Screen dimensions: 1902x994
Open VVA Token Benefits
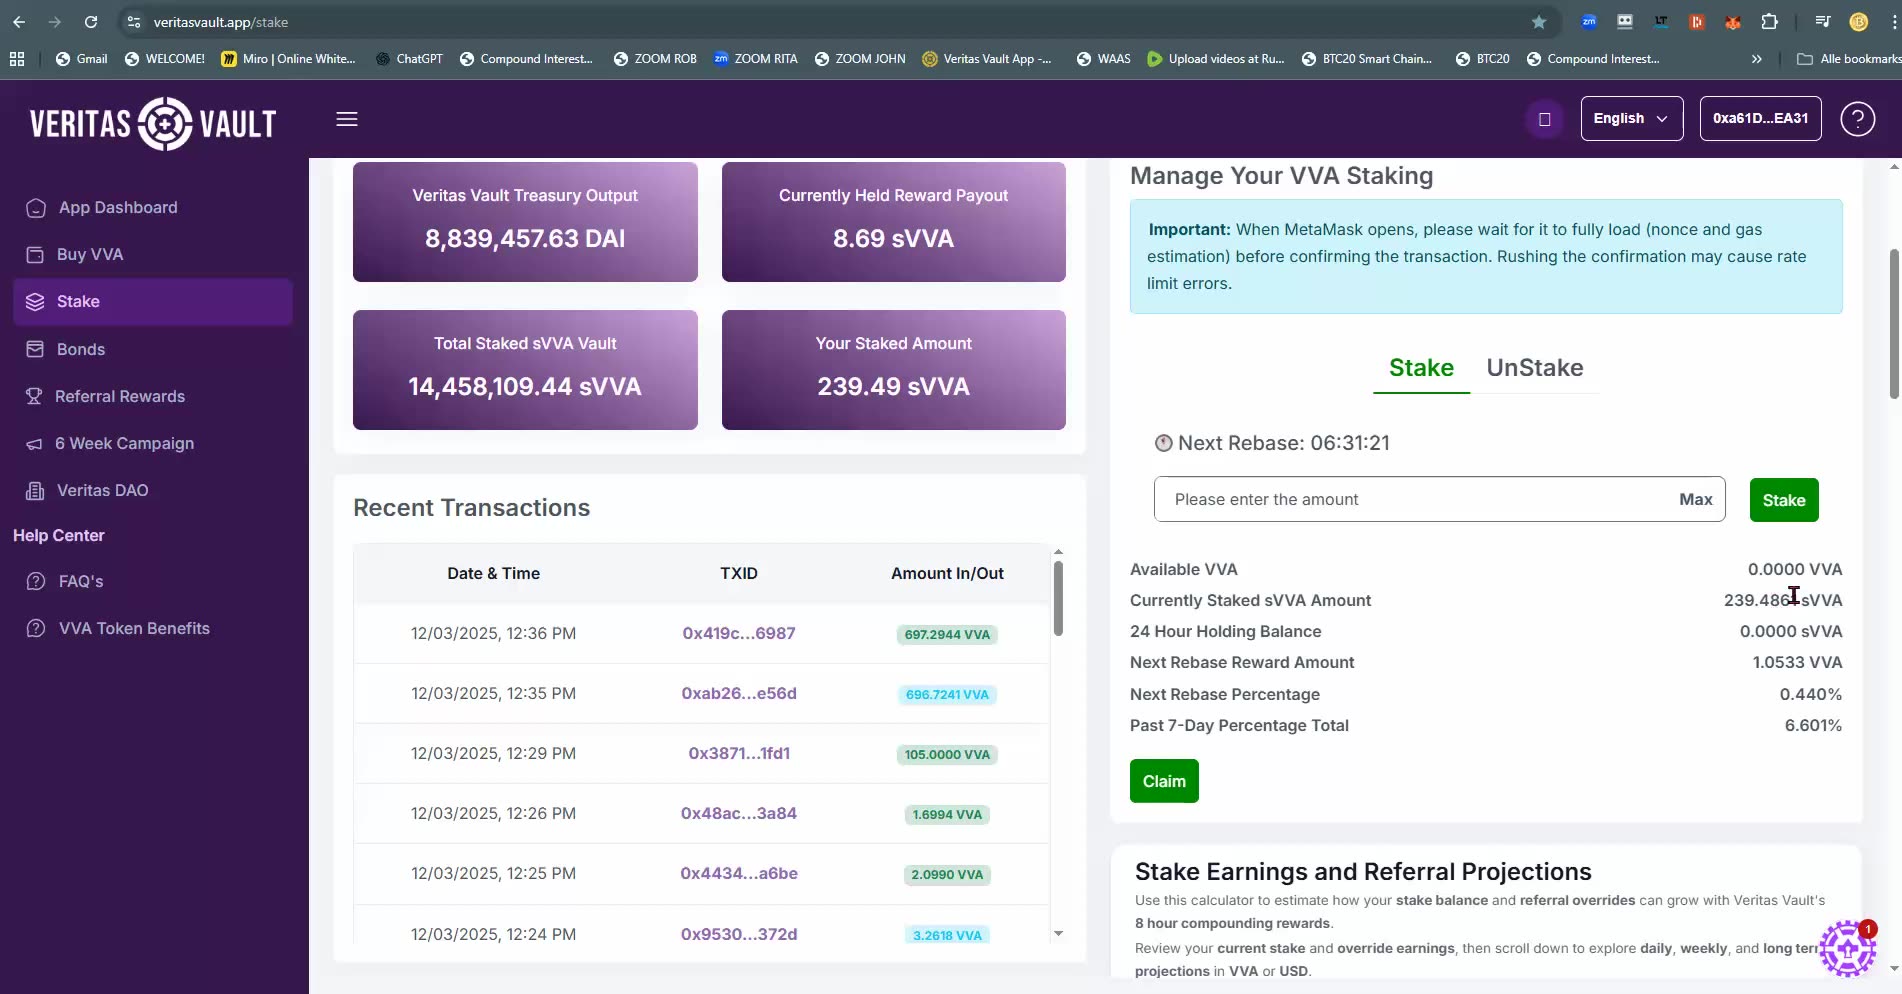(133, 628)
